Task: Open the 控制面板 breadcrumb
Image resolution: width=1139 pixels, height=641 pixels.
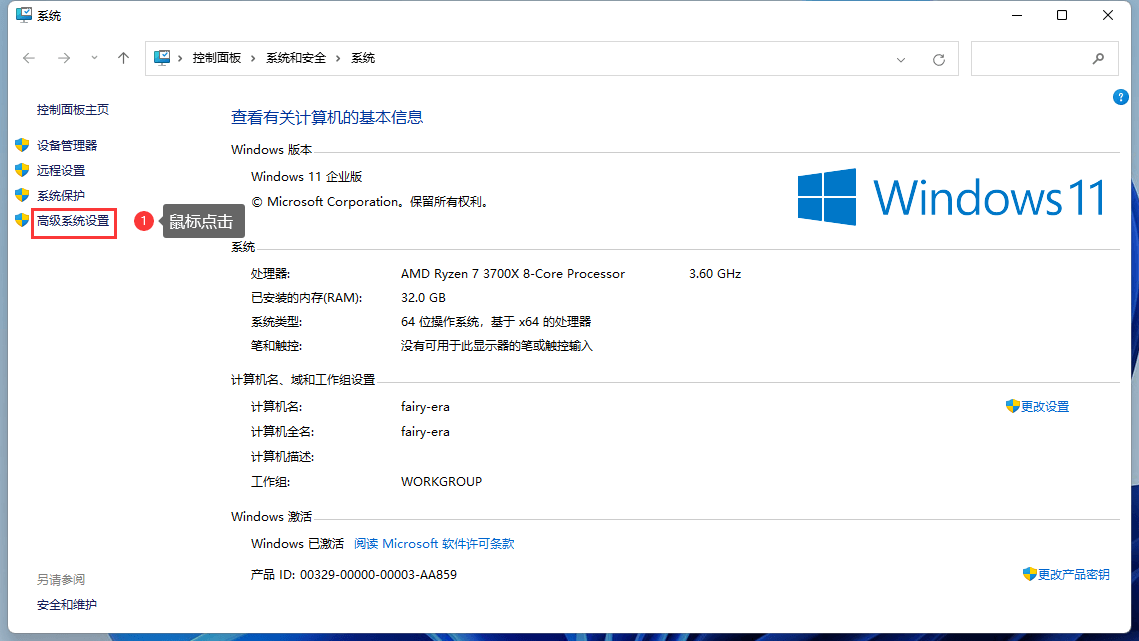Action: pyautogui.click(x=216, y=58)
